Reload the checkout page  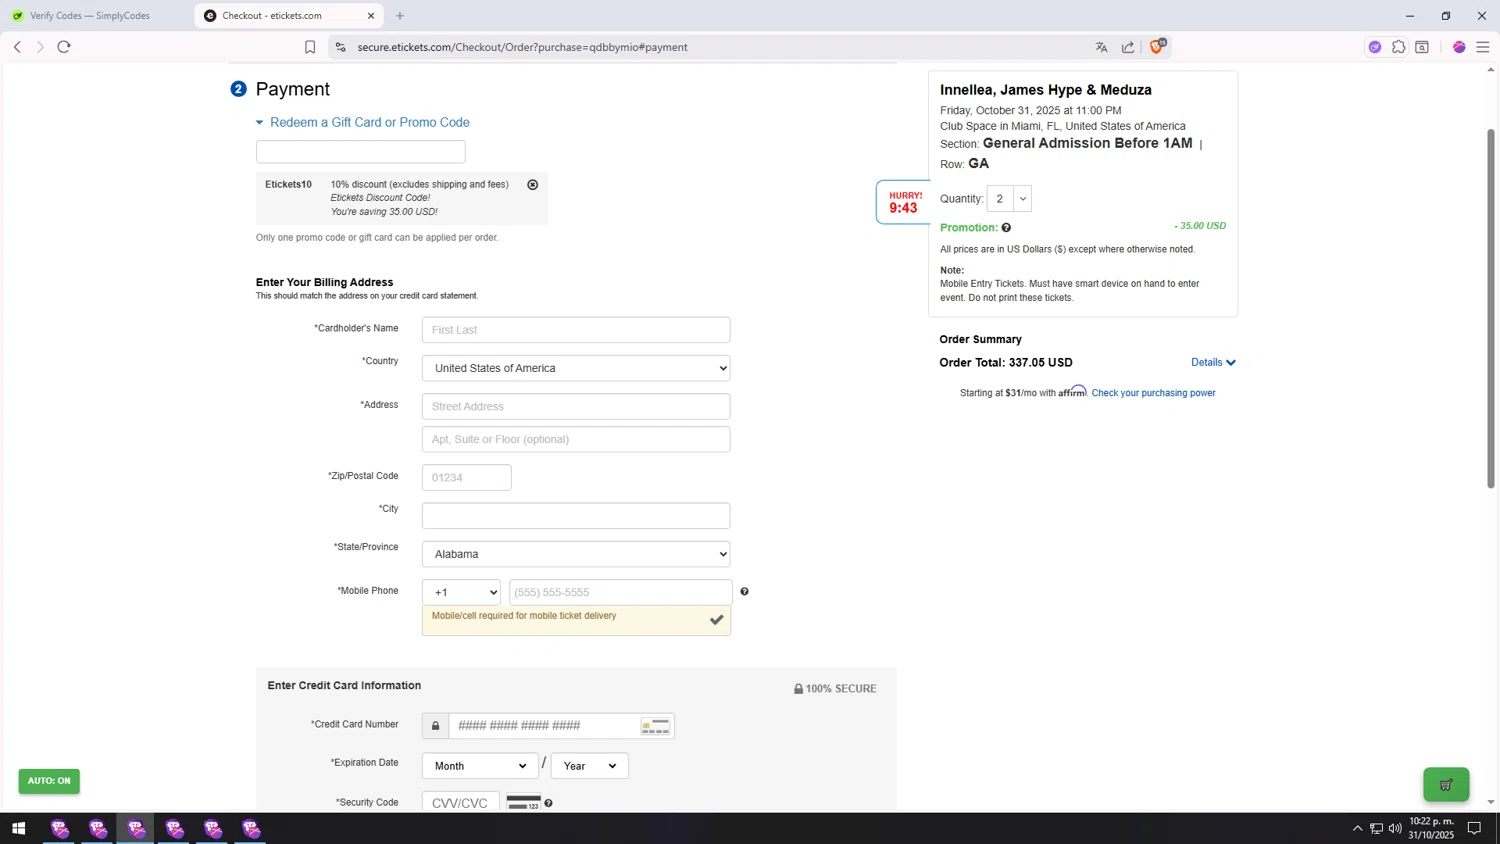coord(64,47)
